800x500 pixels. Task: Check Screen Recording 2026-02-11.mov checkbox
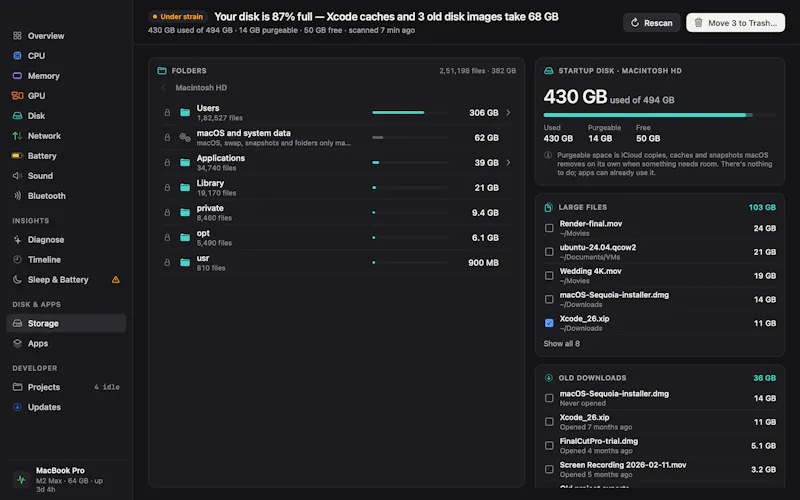(549, 469)
